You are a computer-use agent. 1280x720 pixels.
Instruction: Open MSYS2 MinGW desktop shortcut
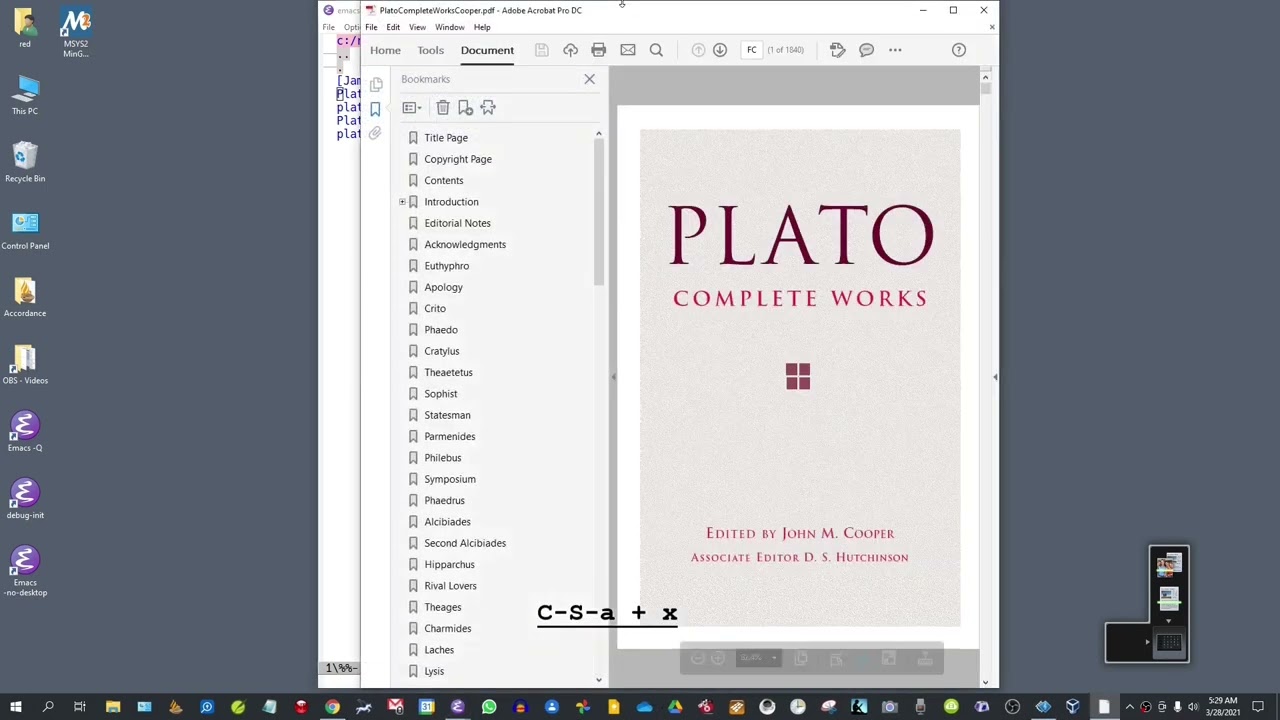click(x=75, y=33)
